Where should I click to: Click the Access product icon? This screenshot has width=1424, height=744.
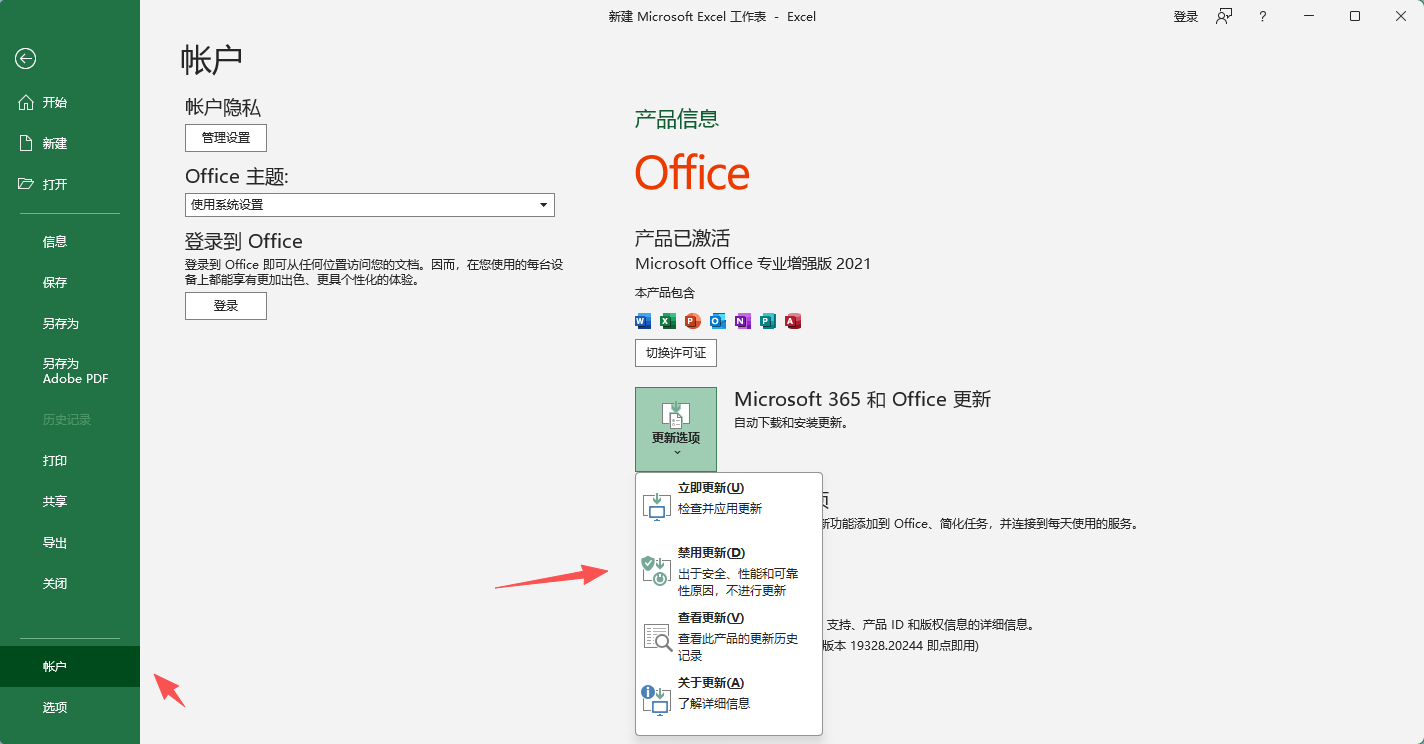tap(792, 321)
